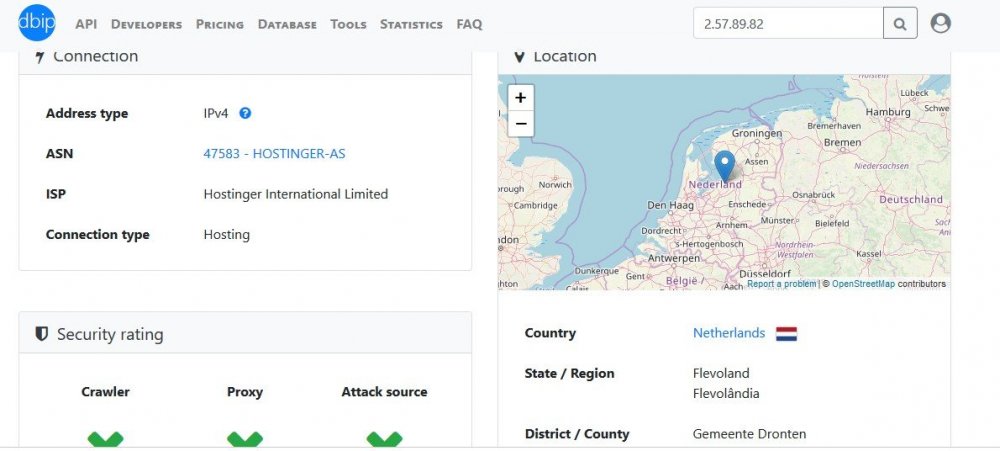
Task: Click the Attack source status check icon
Action: [385, 439]
